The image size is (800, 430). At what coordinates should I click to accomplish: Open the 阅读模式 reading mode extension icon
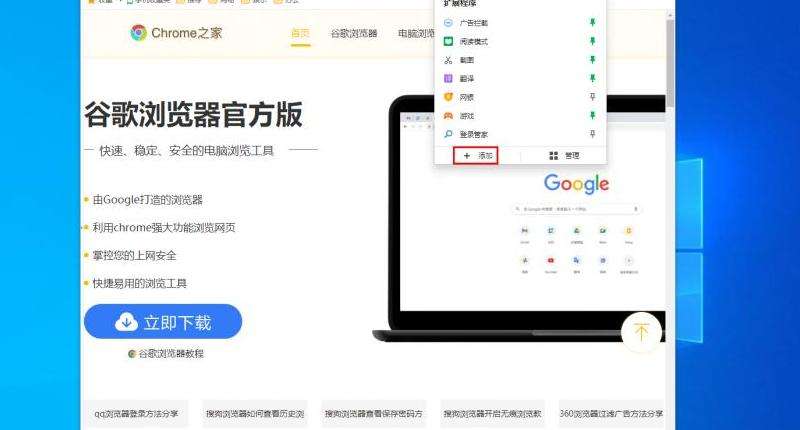tap(448, 41)
